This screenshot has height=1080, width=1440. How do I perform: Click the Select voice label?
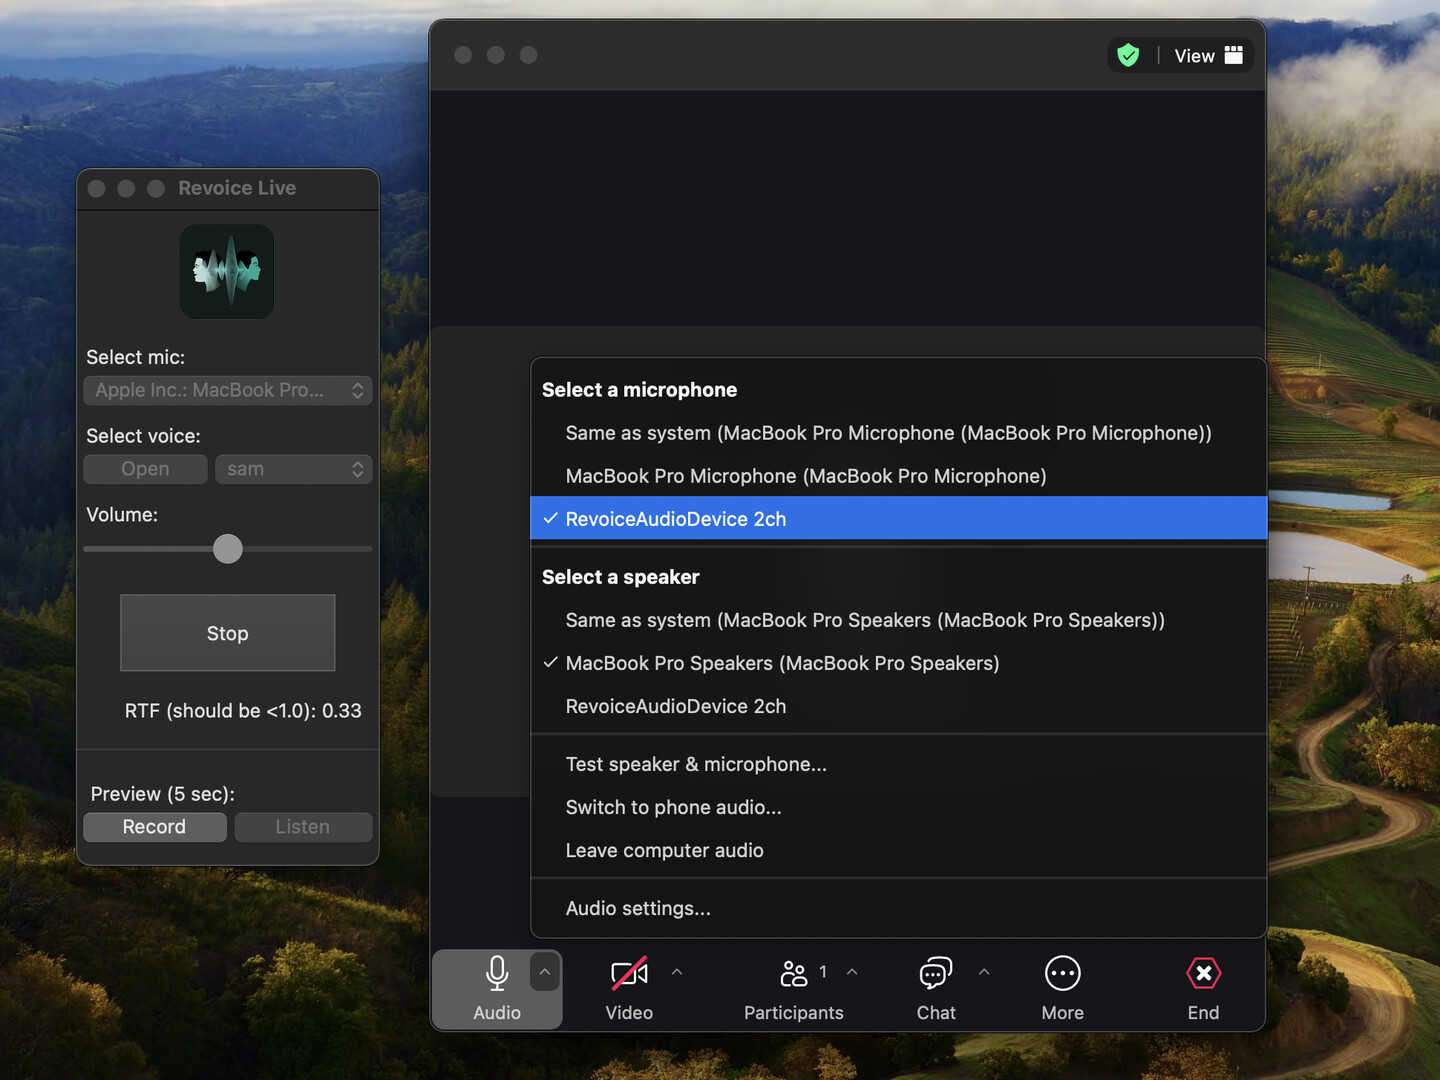pos(143,436)
